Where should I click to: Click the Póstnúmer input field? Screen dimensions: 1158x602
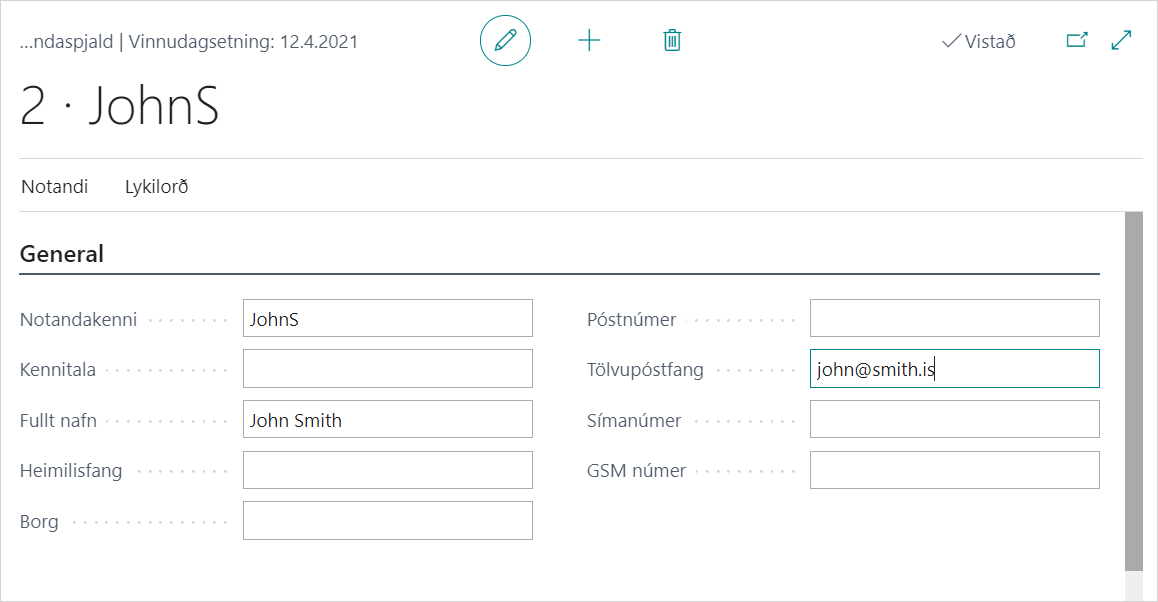click(x=954, y=319)
